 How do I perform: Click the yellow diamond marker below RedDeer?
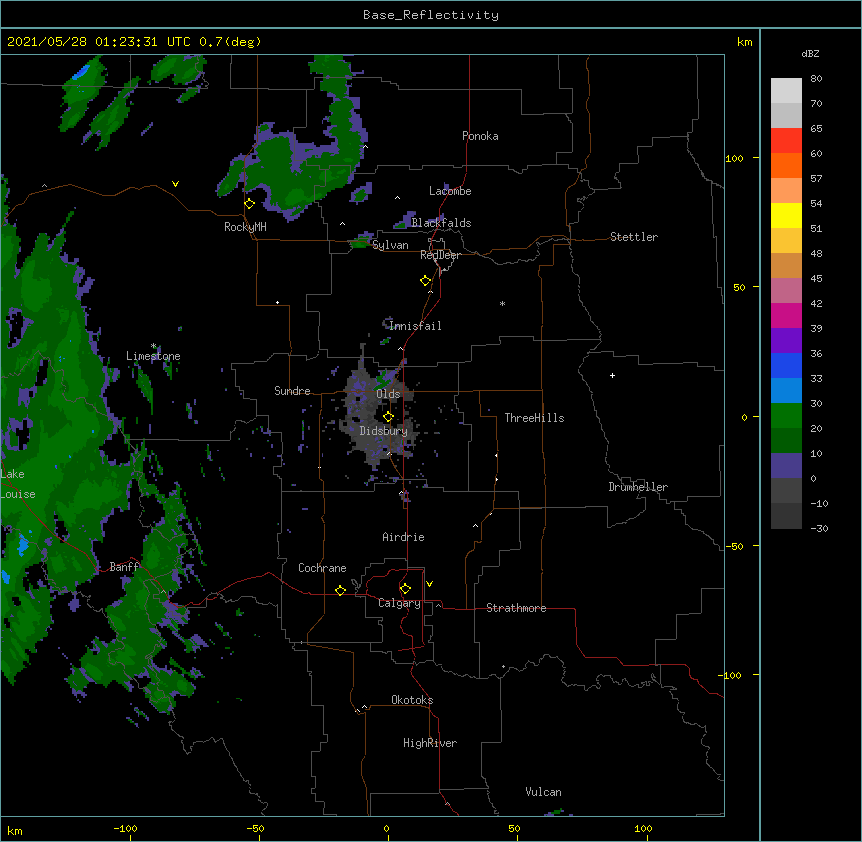click(426, 281)
